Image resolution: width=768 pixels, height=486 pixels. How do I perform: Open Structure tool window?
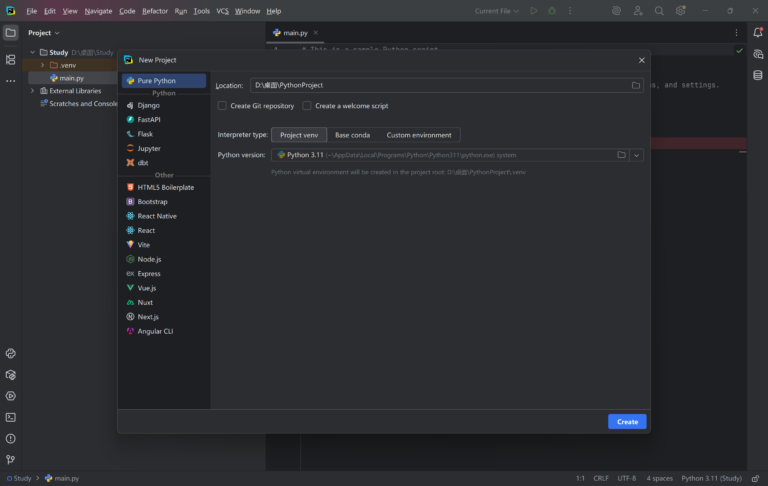click(x=10, y=60)
